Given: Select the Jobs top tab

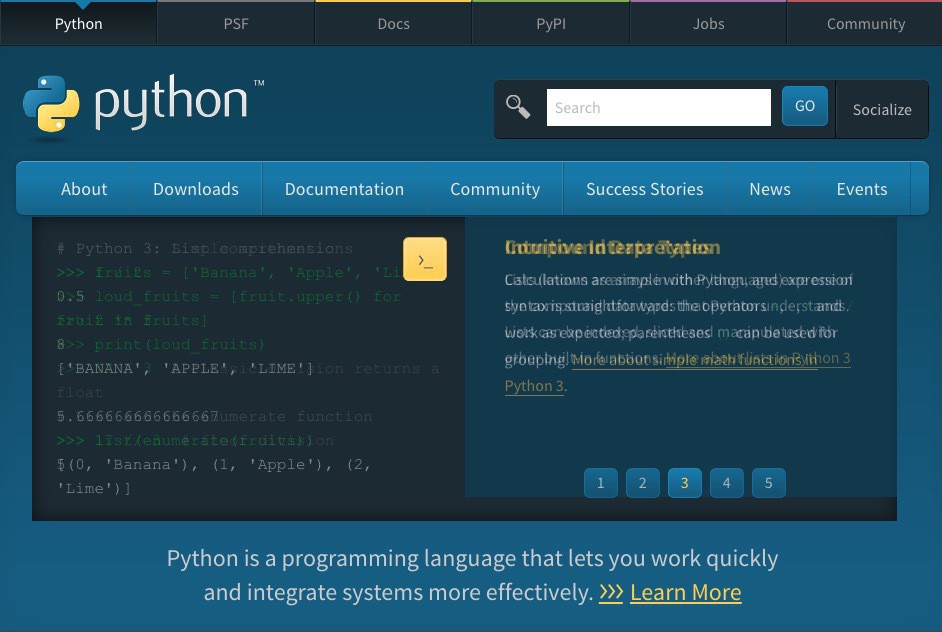Looking at the screenshot, I should [708, 24].
